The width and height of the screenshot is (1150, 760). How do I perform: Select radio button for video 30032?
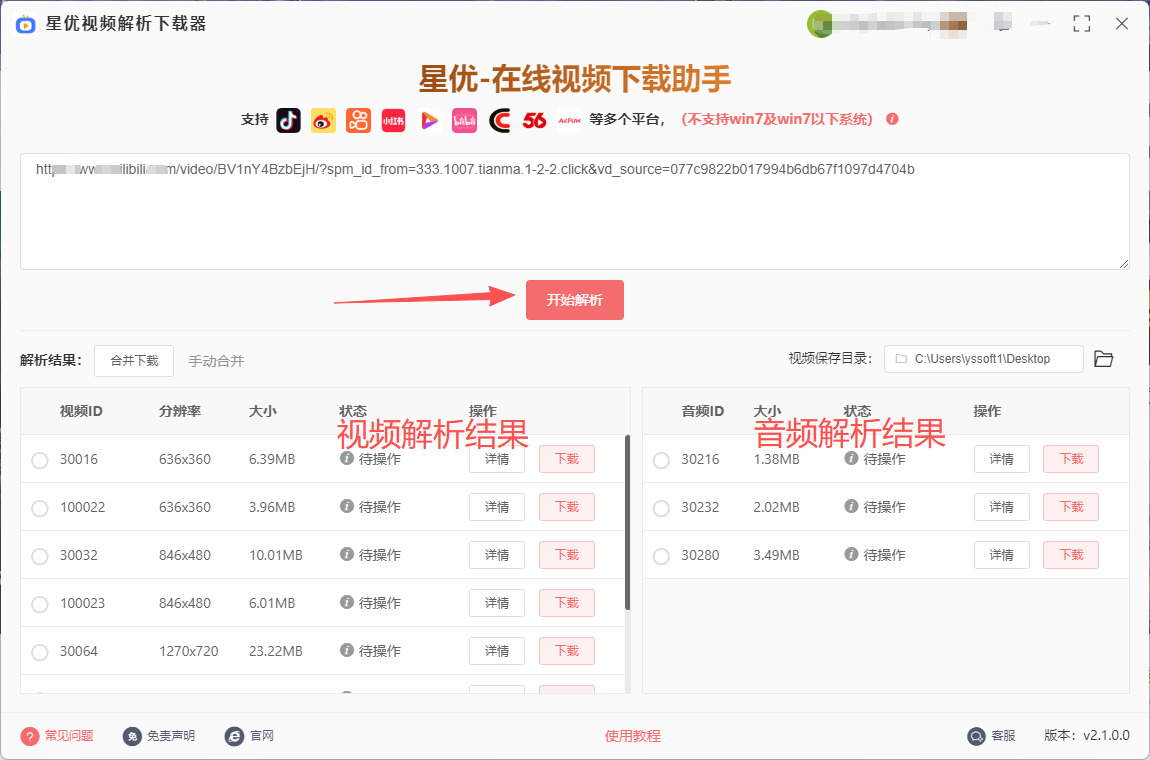[40, 556]
